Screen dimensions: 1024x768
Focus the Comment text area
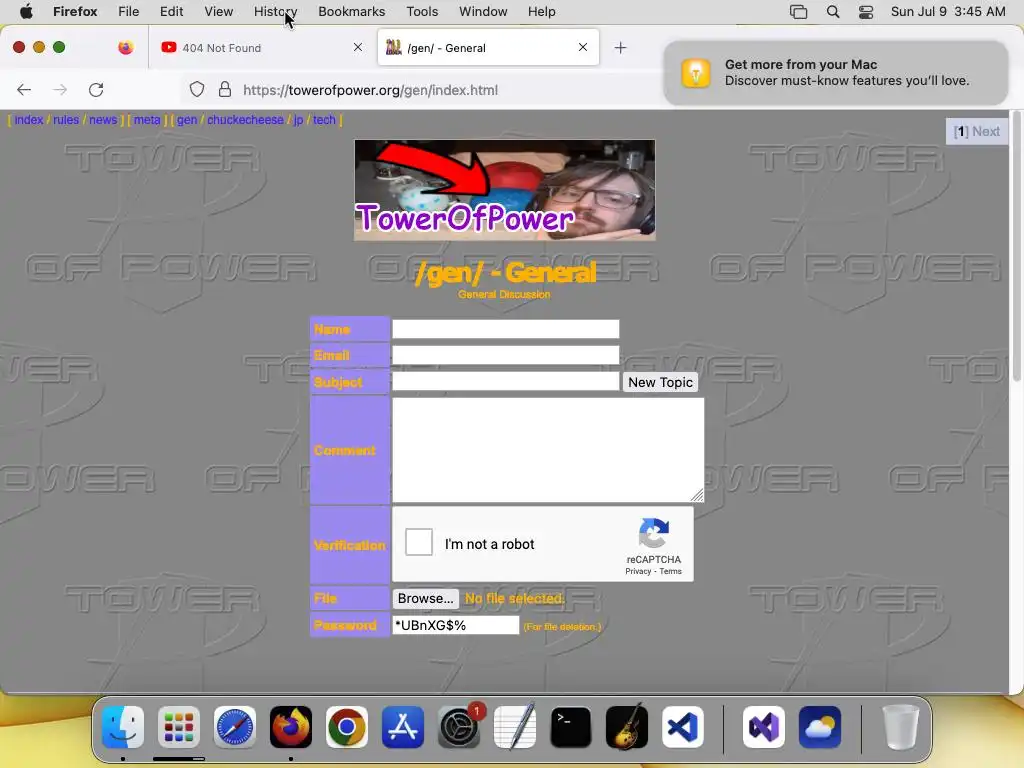[548, 450]
